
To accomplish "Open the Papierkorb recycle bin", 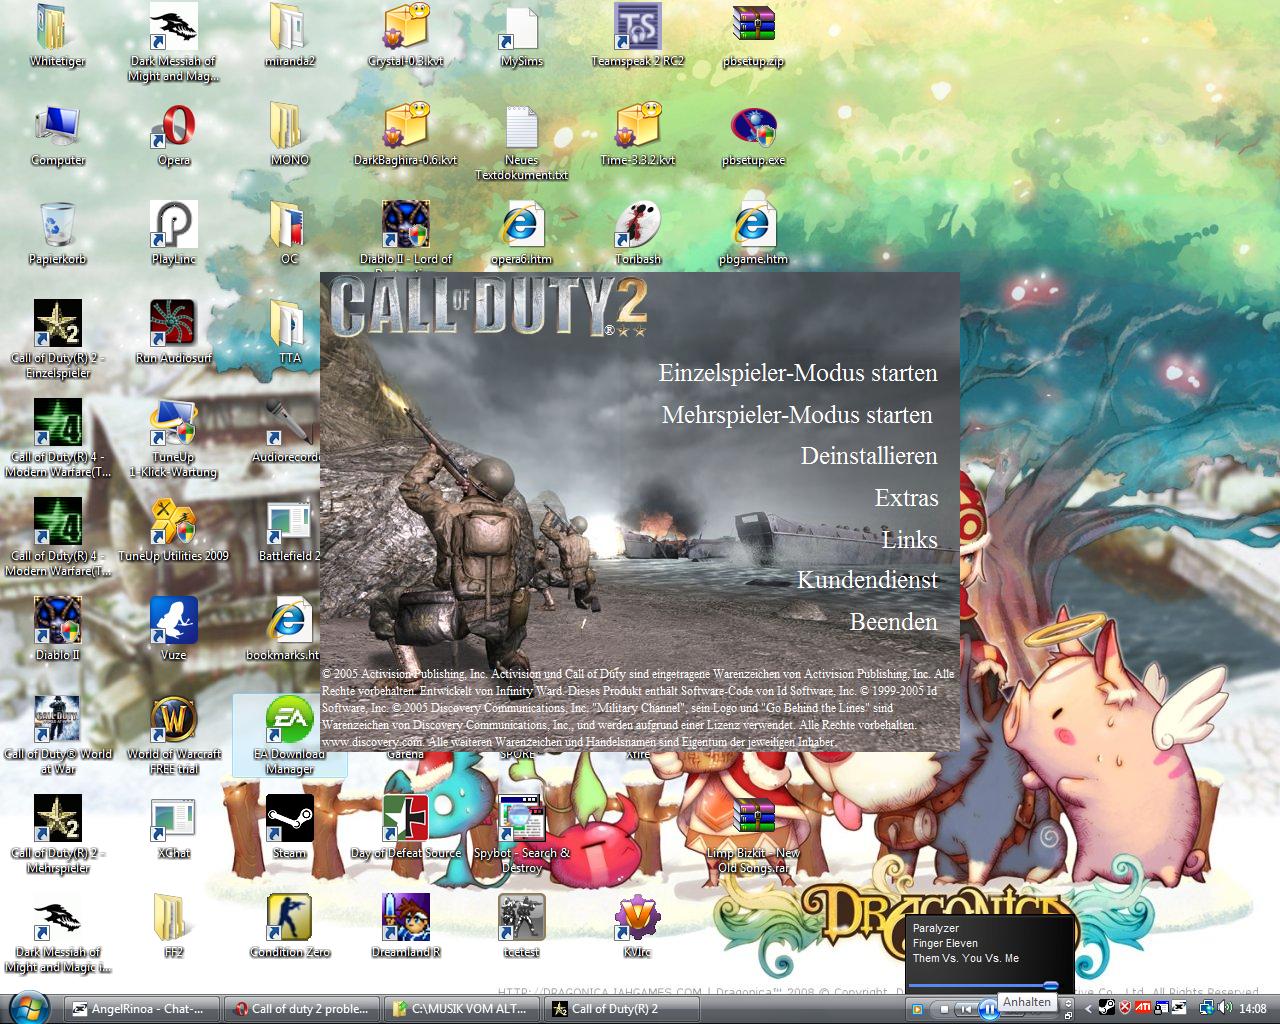I will [x=57, y=234].
